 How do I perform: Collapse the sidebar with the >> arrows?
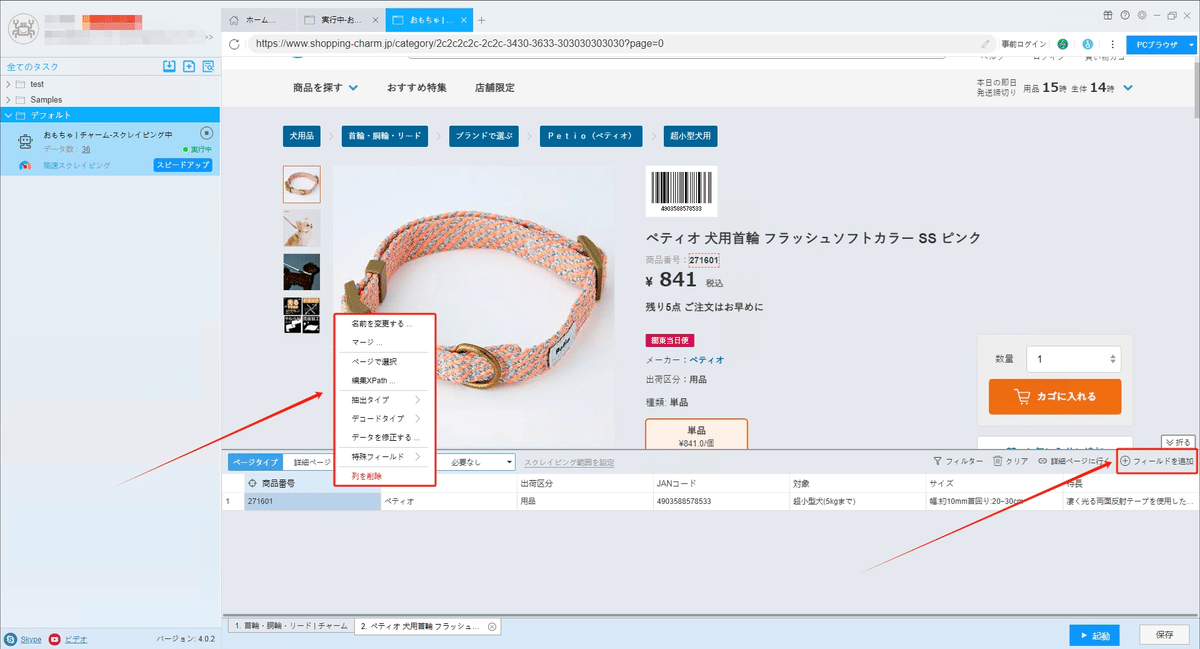point(208,37)
